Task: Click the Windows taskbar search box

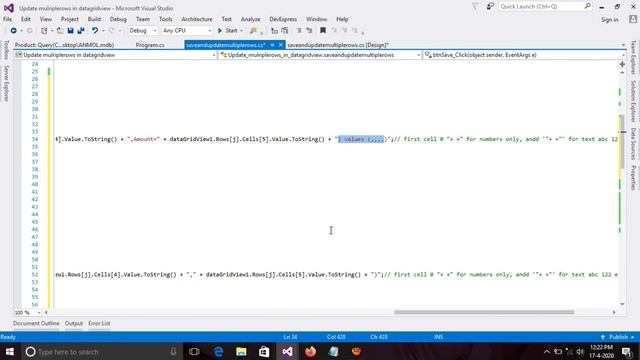Action: coord(101,351)
